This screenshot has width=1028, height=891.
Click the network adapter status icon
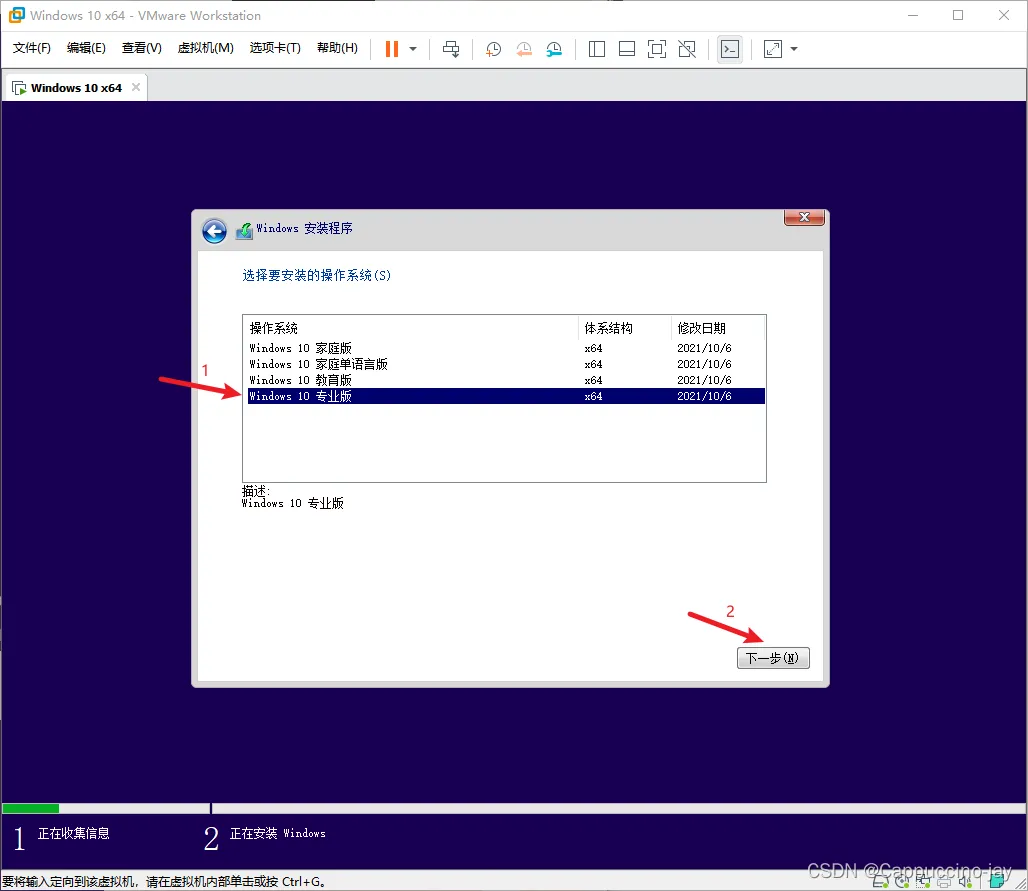click(922, 882)
